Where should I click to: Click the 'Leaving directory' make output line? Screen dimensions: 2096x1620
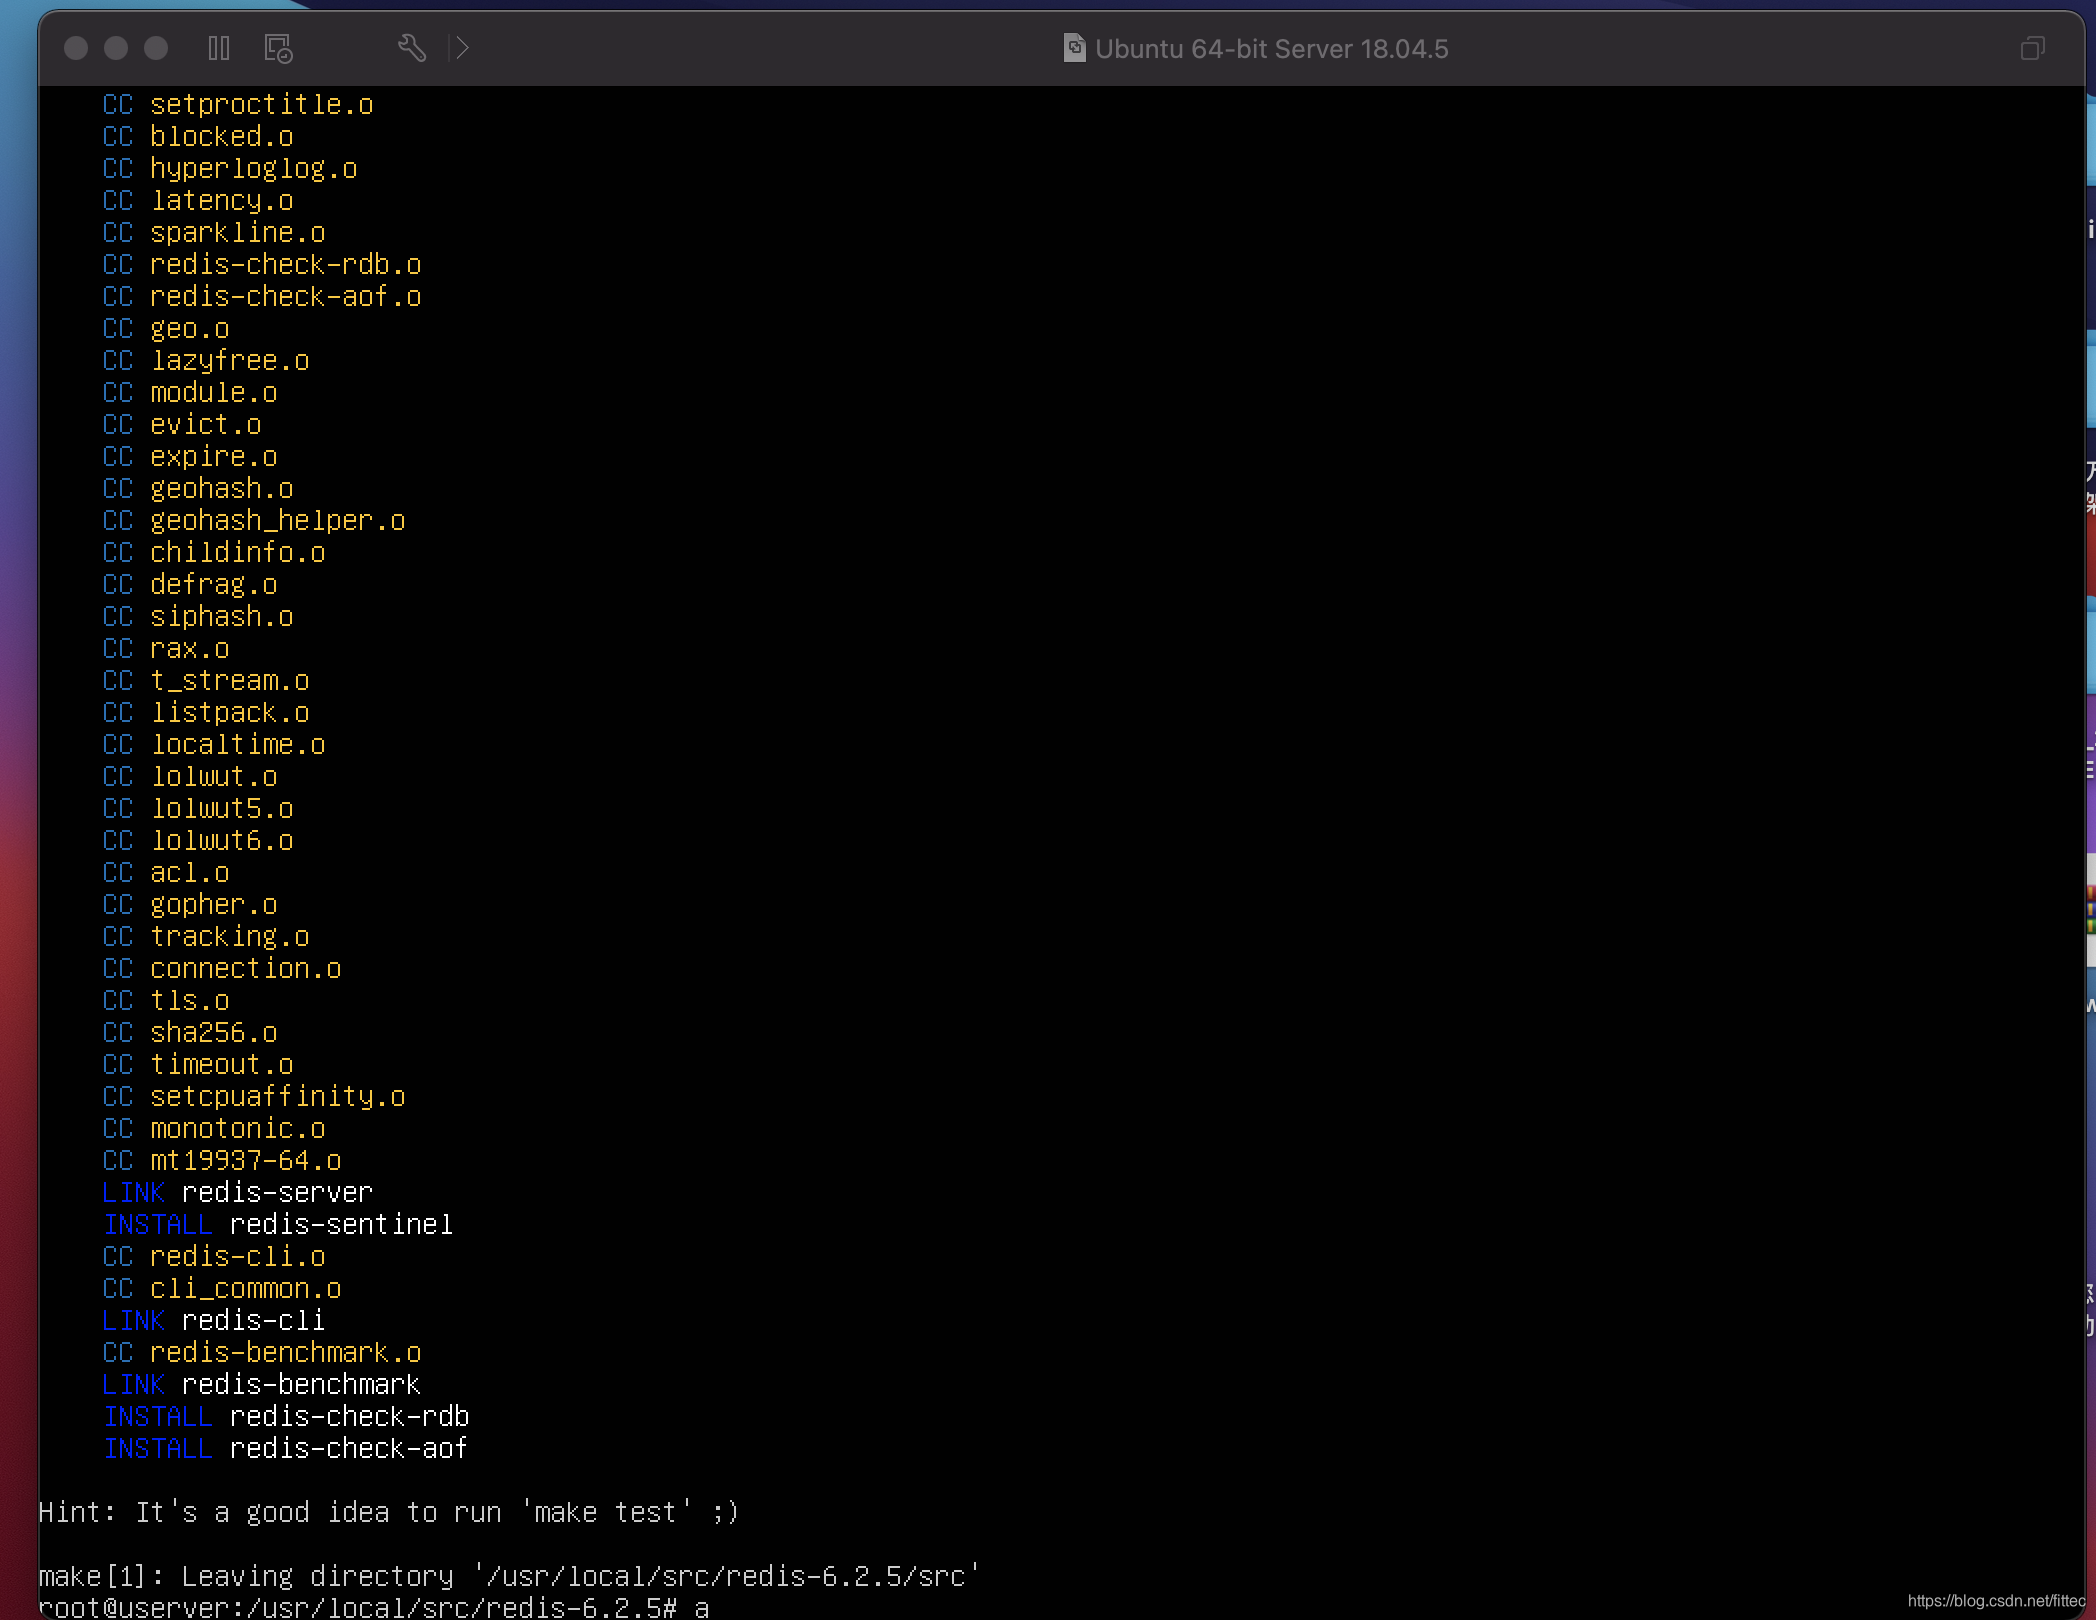point(508,1576)
